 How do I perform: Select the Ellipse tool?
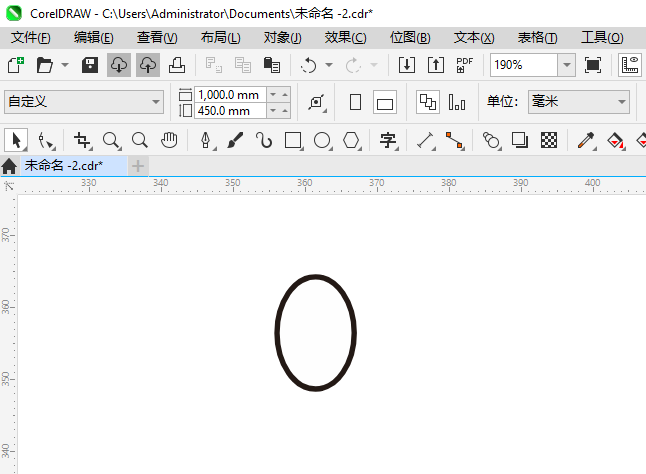point(322,140)
